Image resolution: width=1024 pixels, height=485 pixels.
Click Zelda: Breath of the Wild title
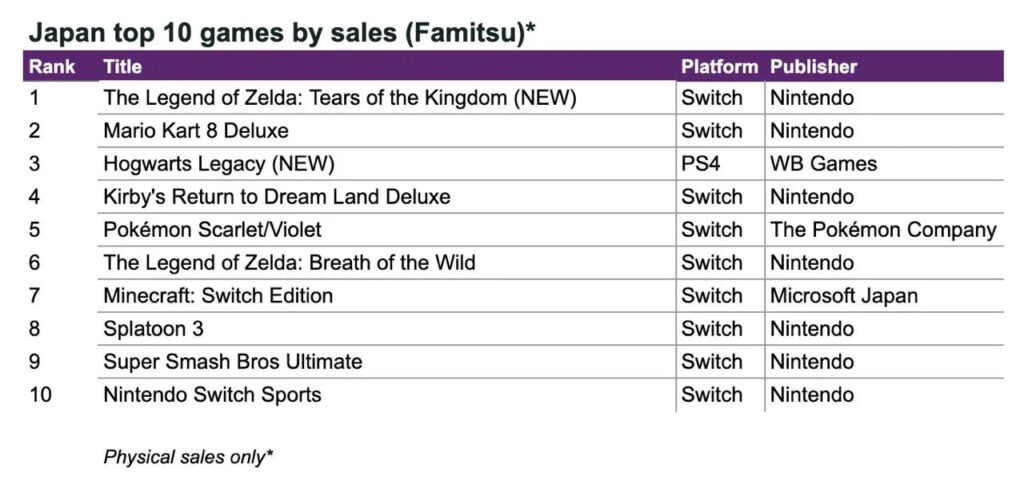click(x=289, y=263)
